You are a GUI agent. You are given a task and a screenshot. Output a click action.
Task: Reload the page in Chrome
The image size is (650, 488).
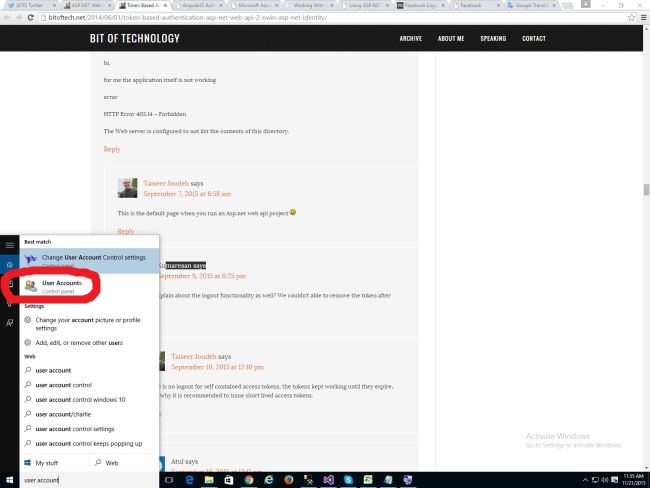coord(30,17)
